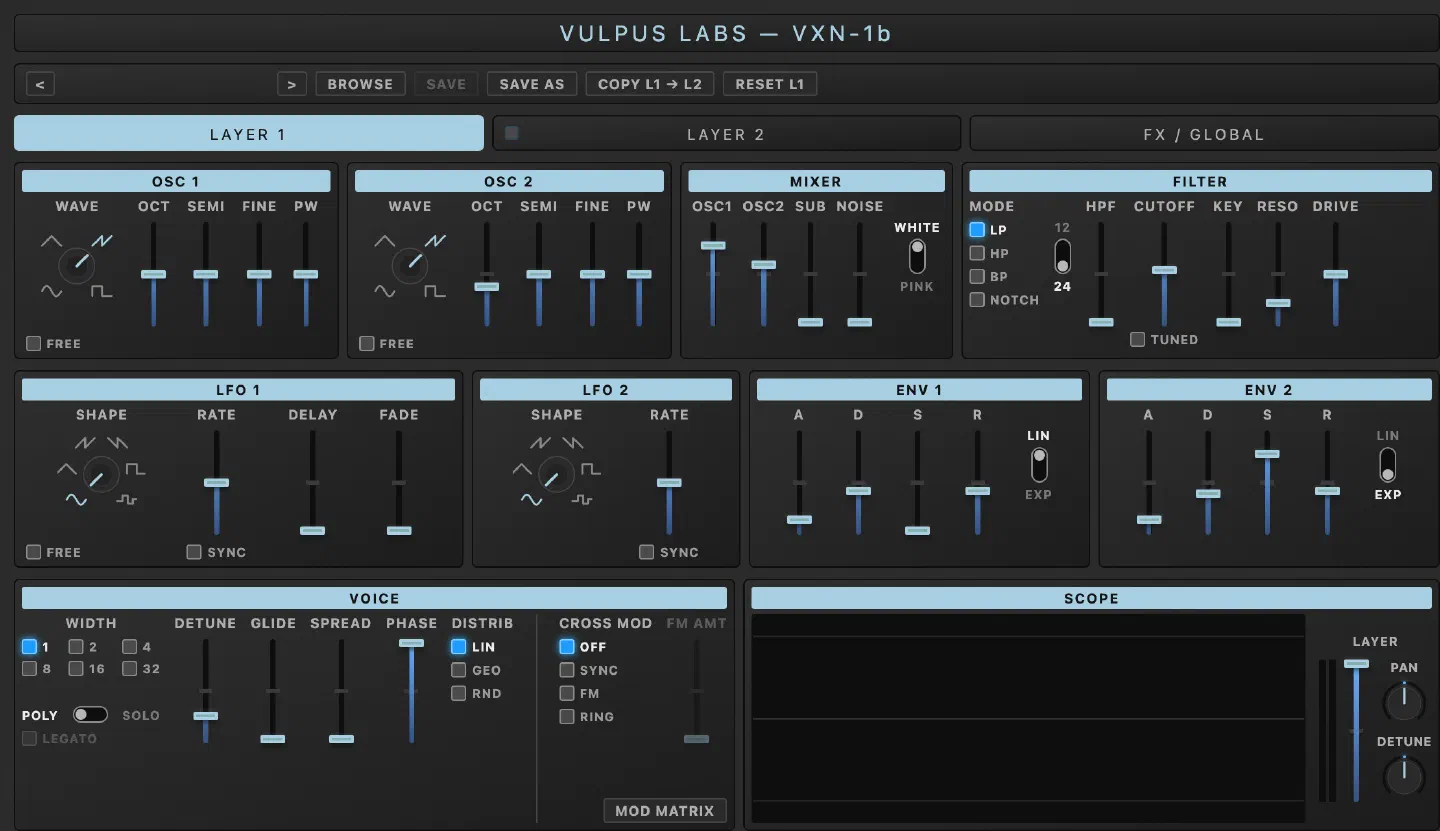Select GEO distribution option

(x=459, y=670)
